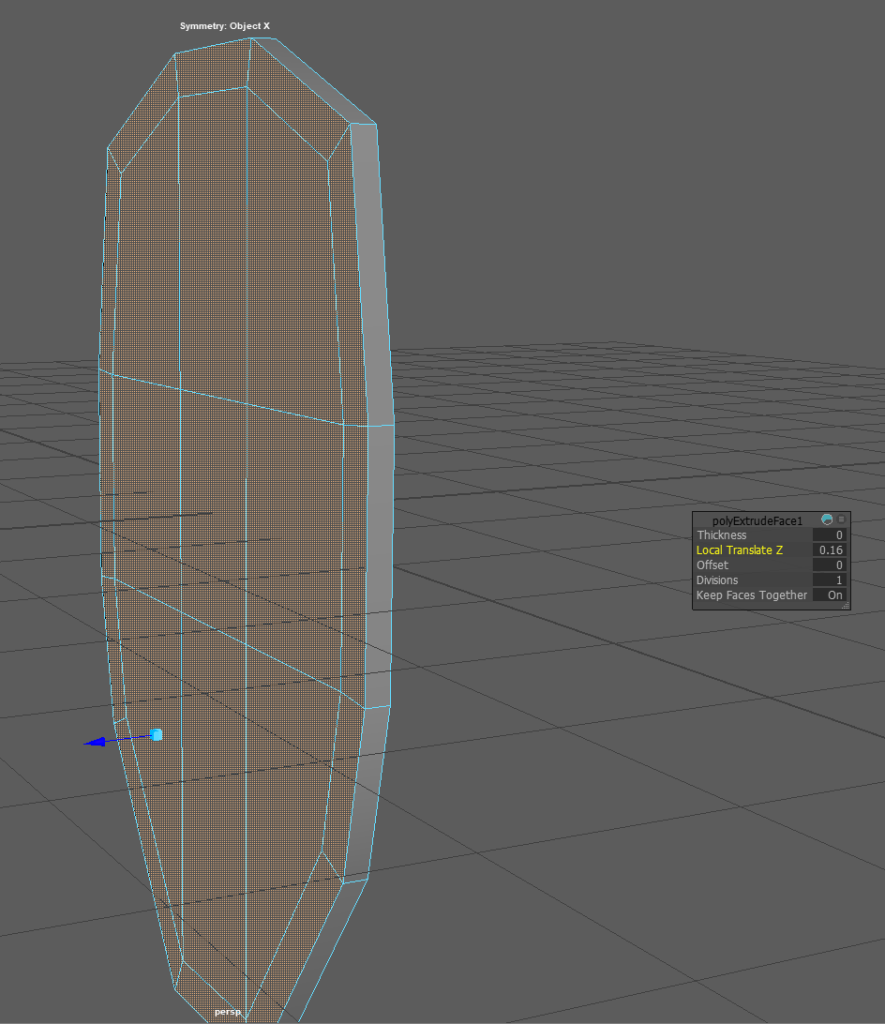Click the small square icon in polyExtrudeFace1 header
The image size is (885, 1024).
click(x=842, y=520)
